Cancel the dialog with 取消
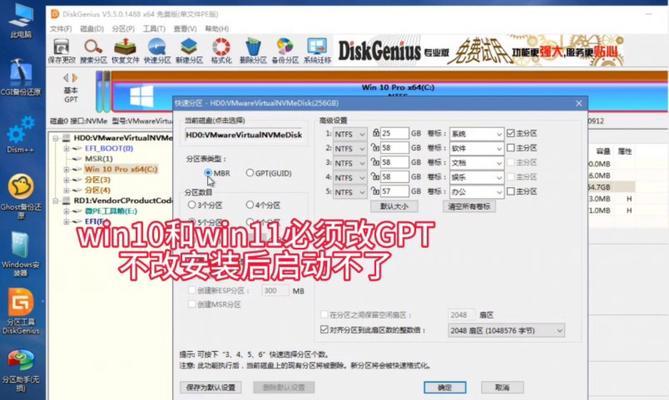Viewport: 669px width, 400px height. tap(502, 387)
